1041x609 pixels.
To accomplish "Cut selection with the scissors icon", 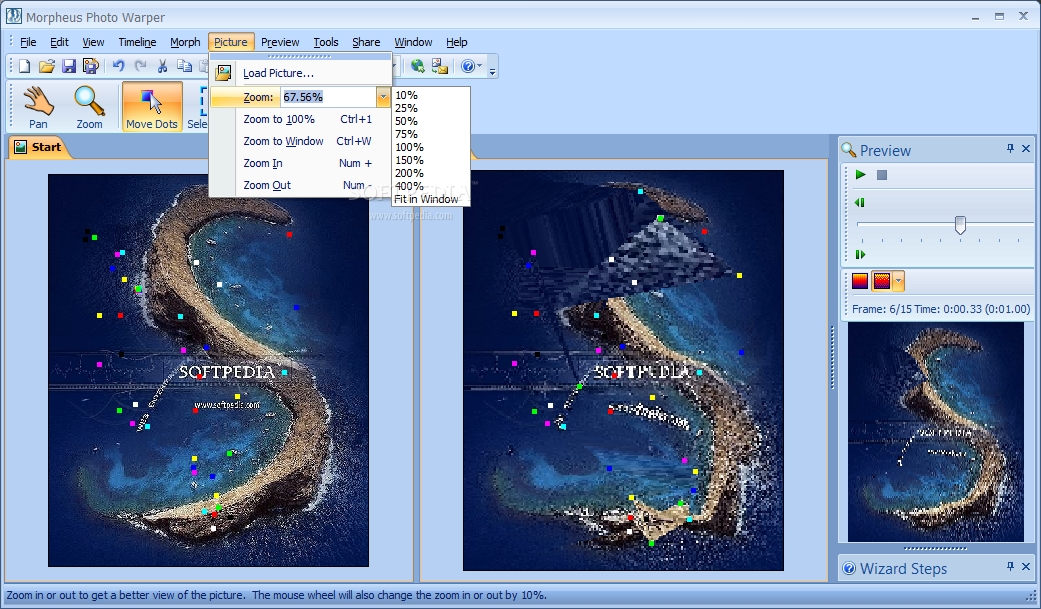I will click(x=162, y=66).
